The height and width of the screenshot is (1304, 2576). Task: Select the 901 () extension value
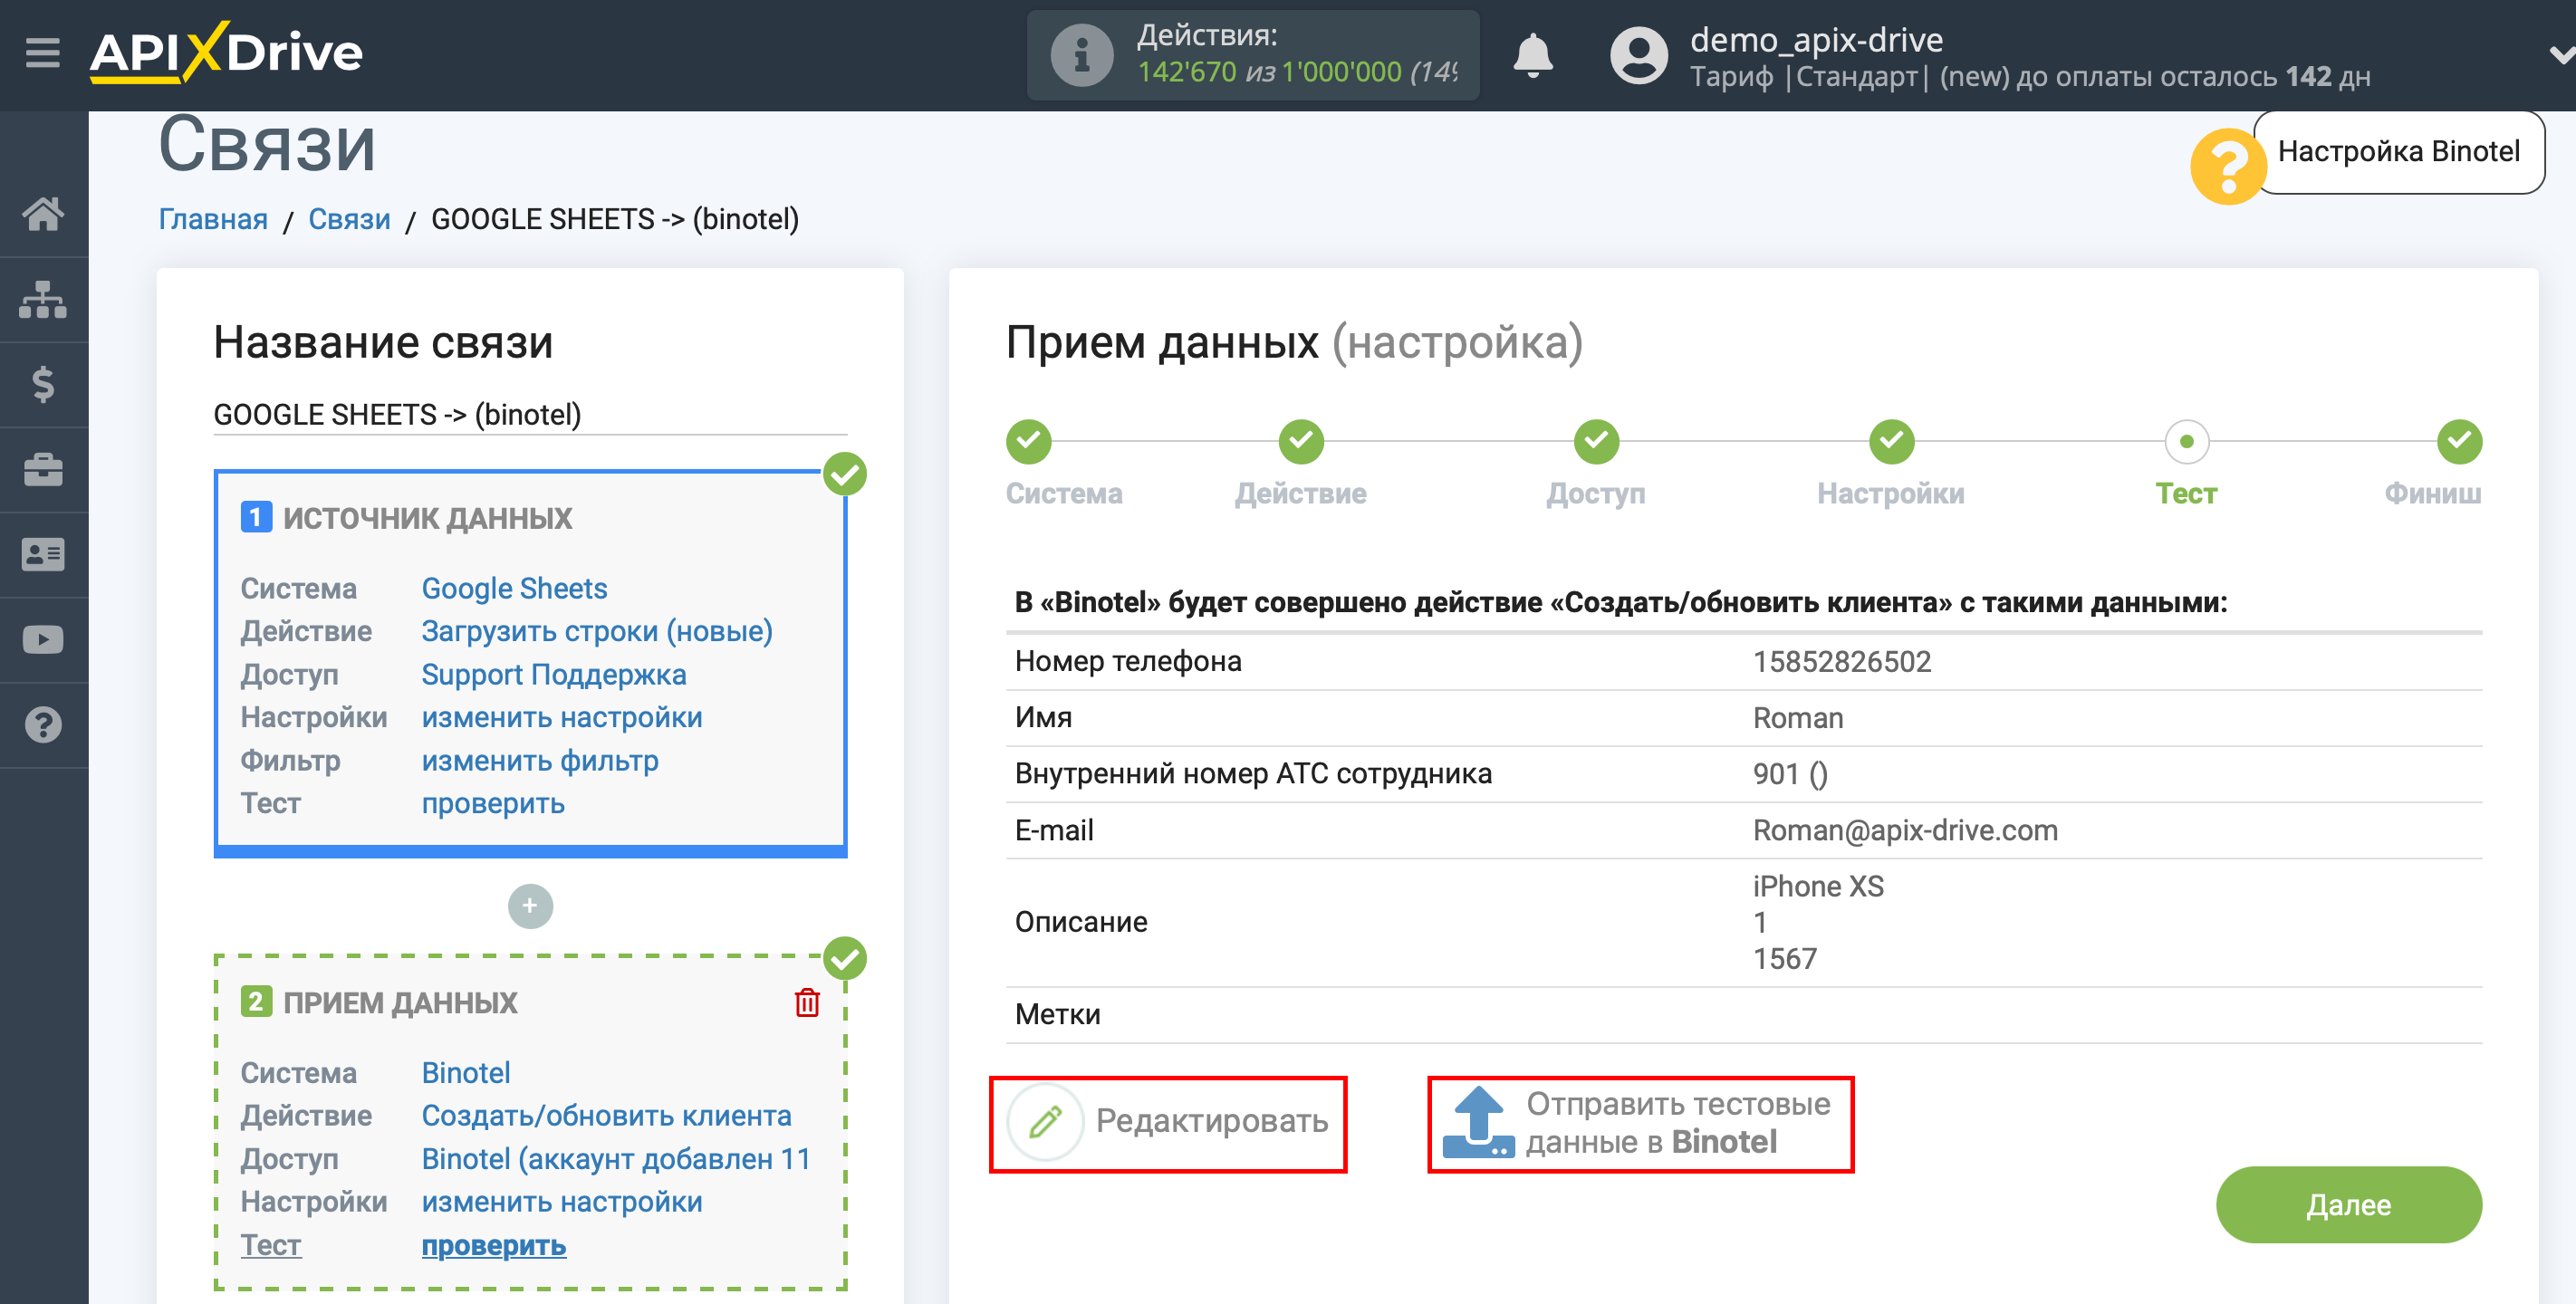(x=1789, y=773)
